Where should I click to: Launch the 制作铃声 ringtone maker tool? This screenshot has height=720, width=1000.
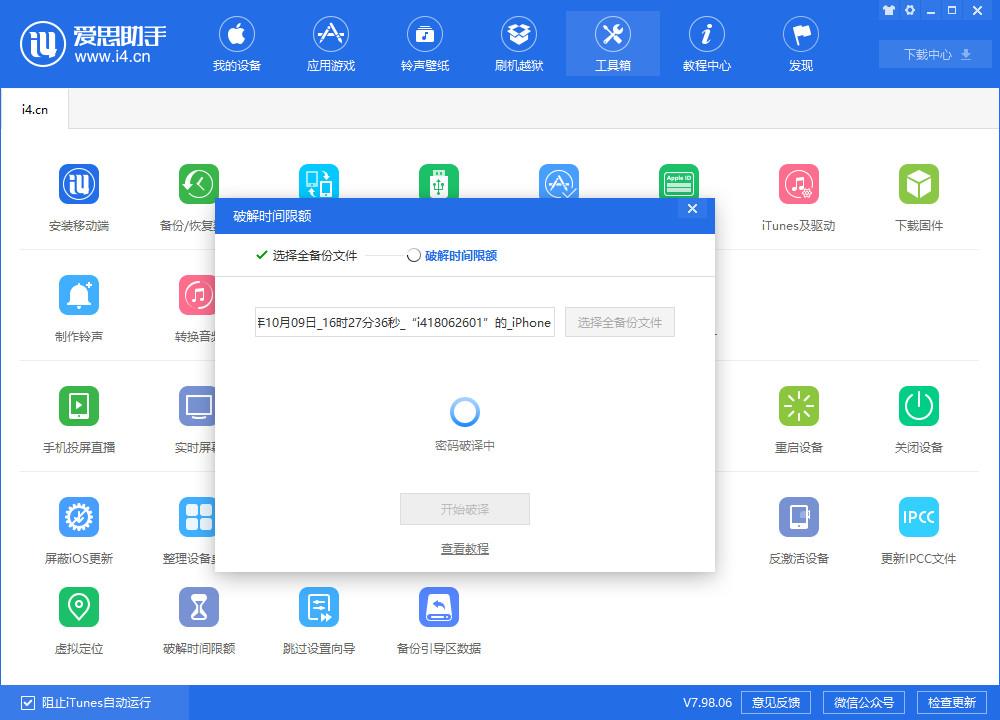[x=79, y=307]
